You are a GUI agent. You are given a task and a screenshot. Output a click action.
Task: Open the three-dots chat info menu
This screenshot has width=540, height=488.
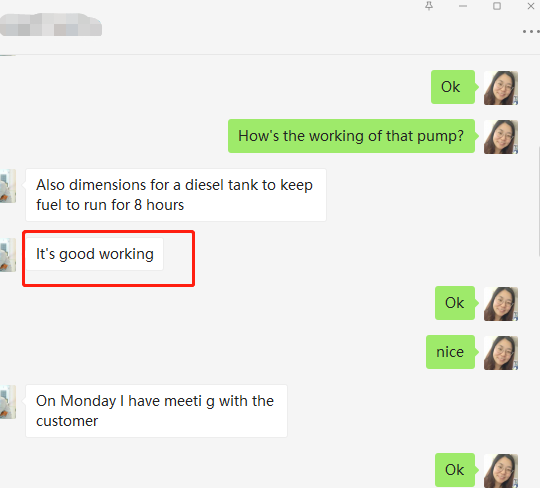[x=531, y=31]
